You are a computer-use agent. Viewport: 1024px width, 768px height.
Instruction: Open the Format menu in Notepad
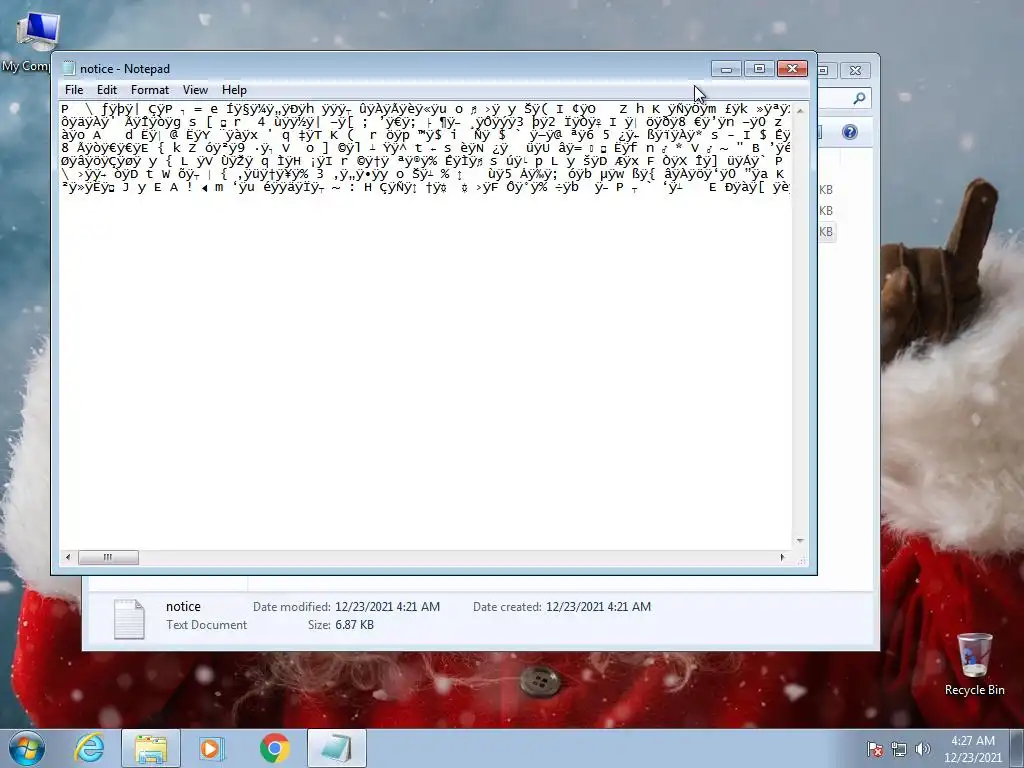[x=150, y=90]
